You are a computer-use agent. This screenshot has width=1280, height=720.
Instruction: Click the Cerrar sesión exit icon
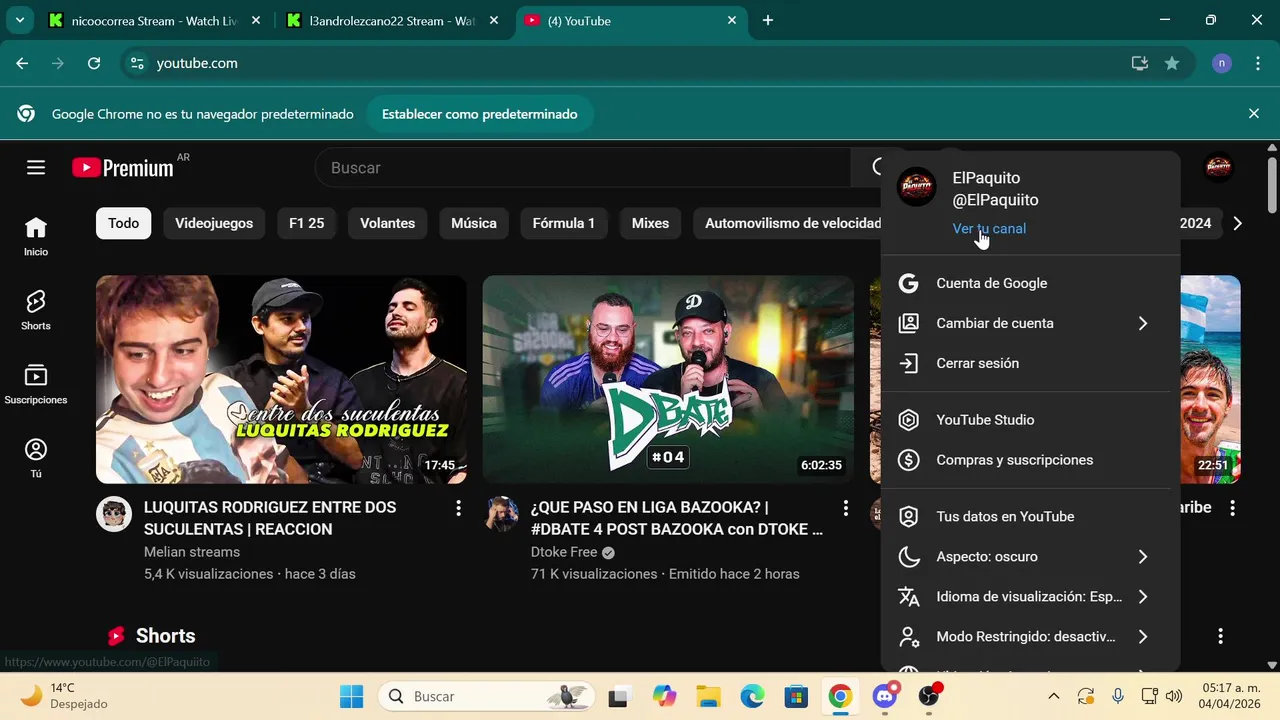(908, 363)
